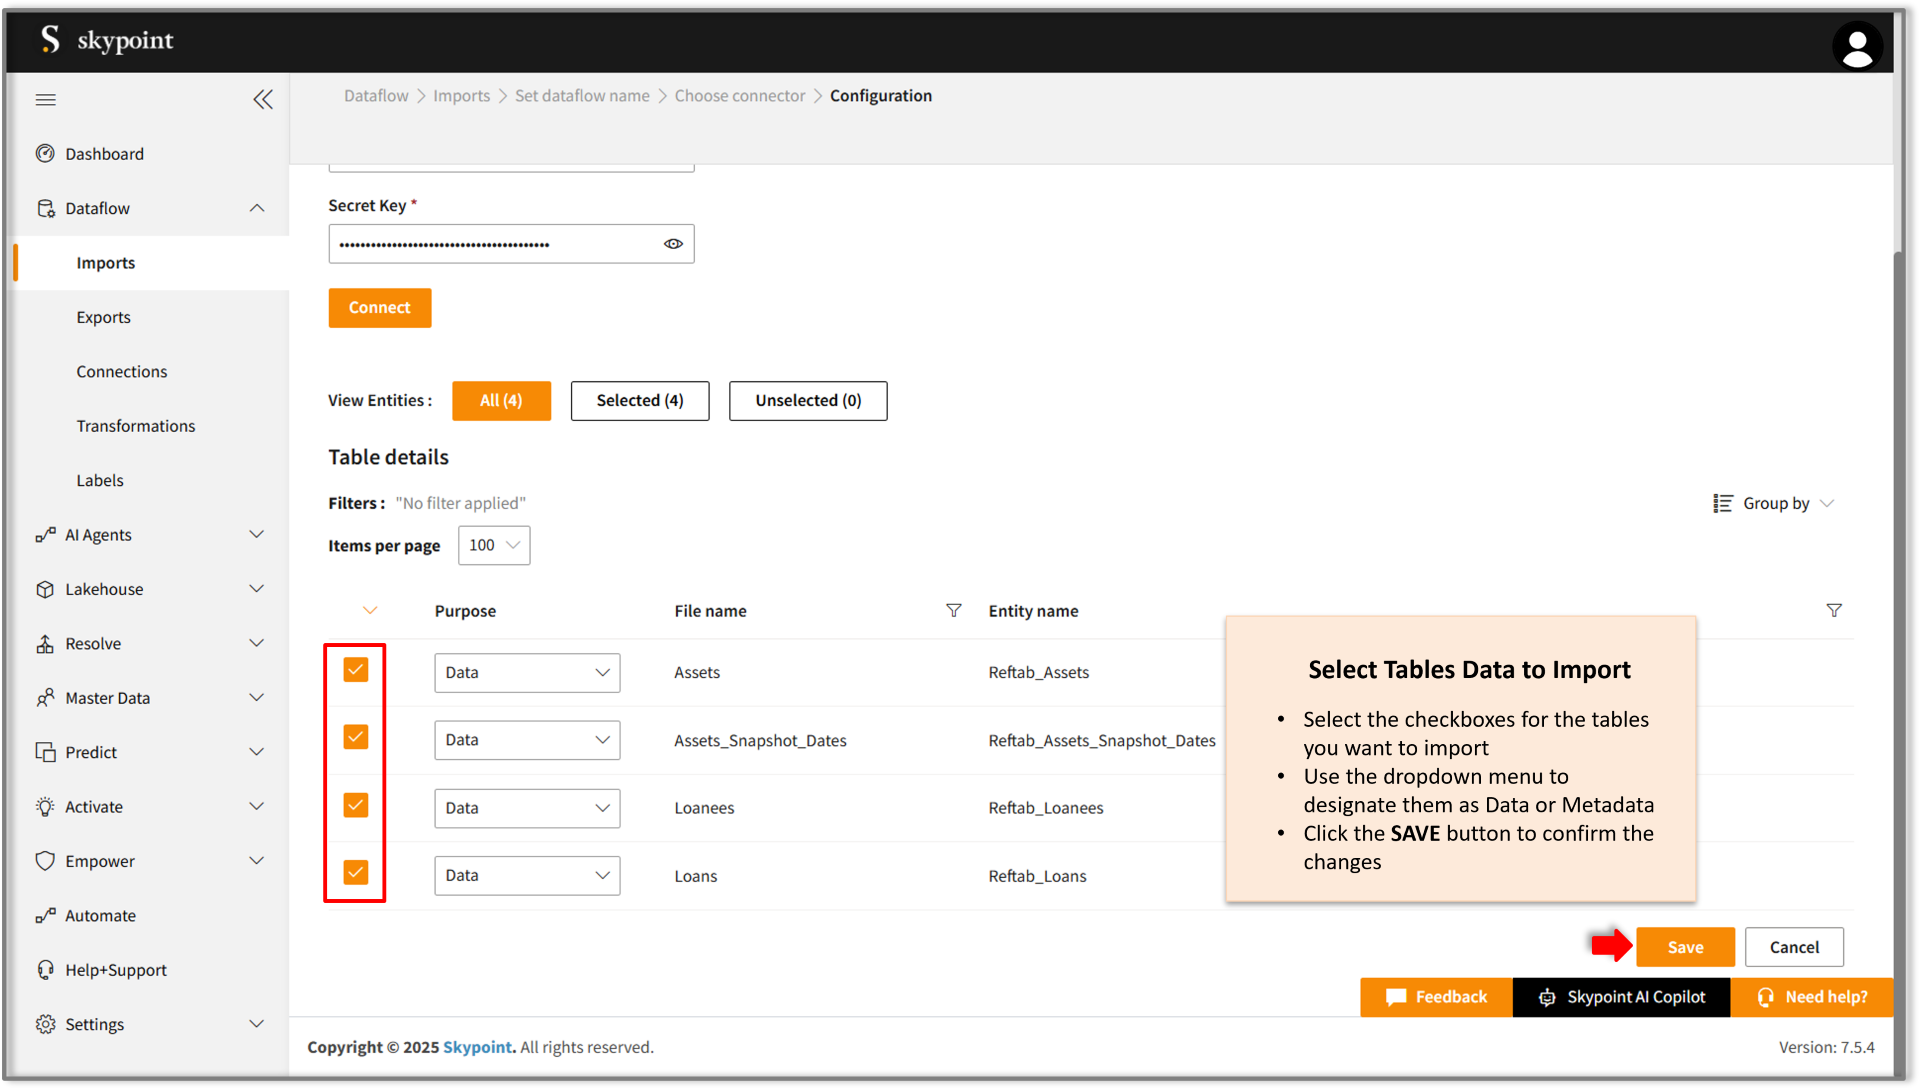Toggle the Loanees table checkbox

click(x=356, y=806)
